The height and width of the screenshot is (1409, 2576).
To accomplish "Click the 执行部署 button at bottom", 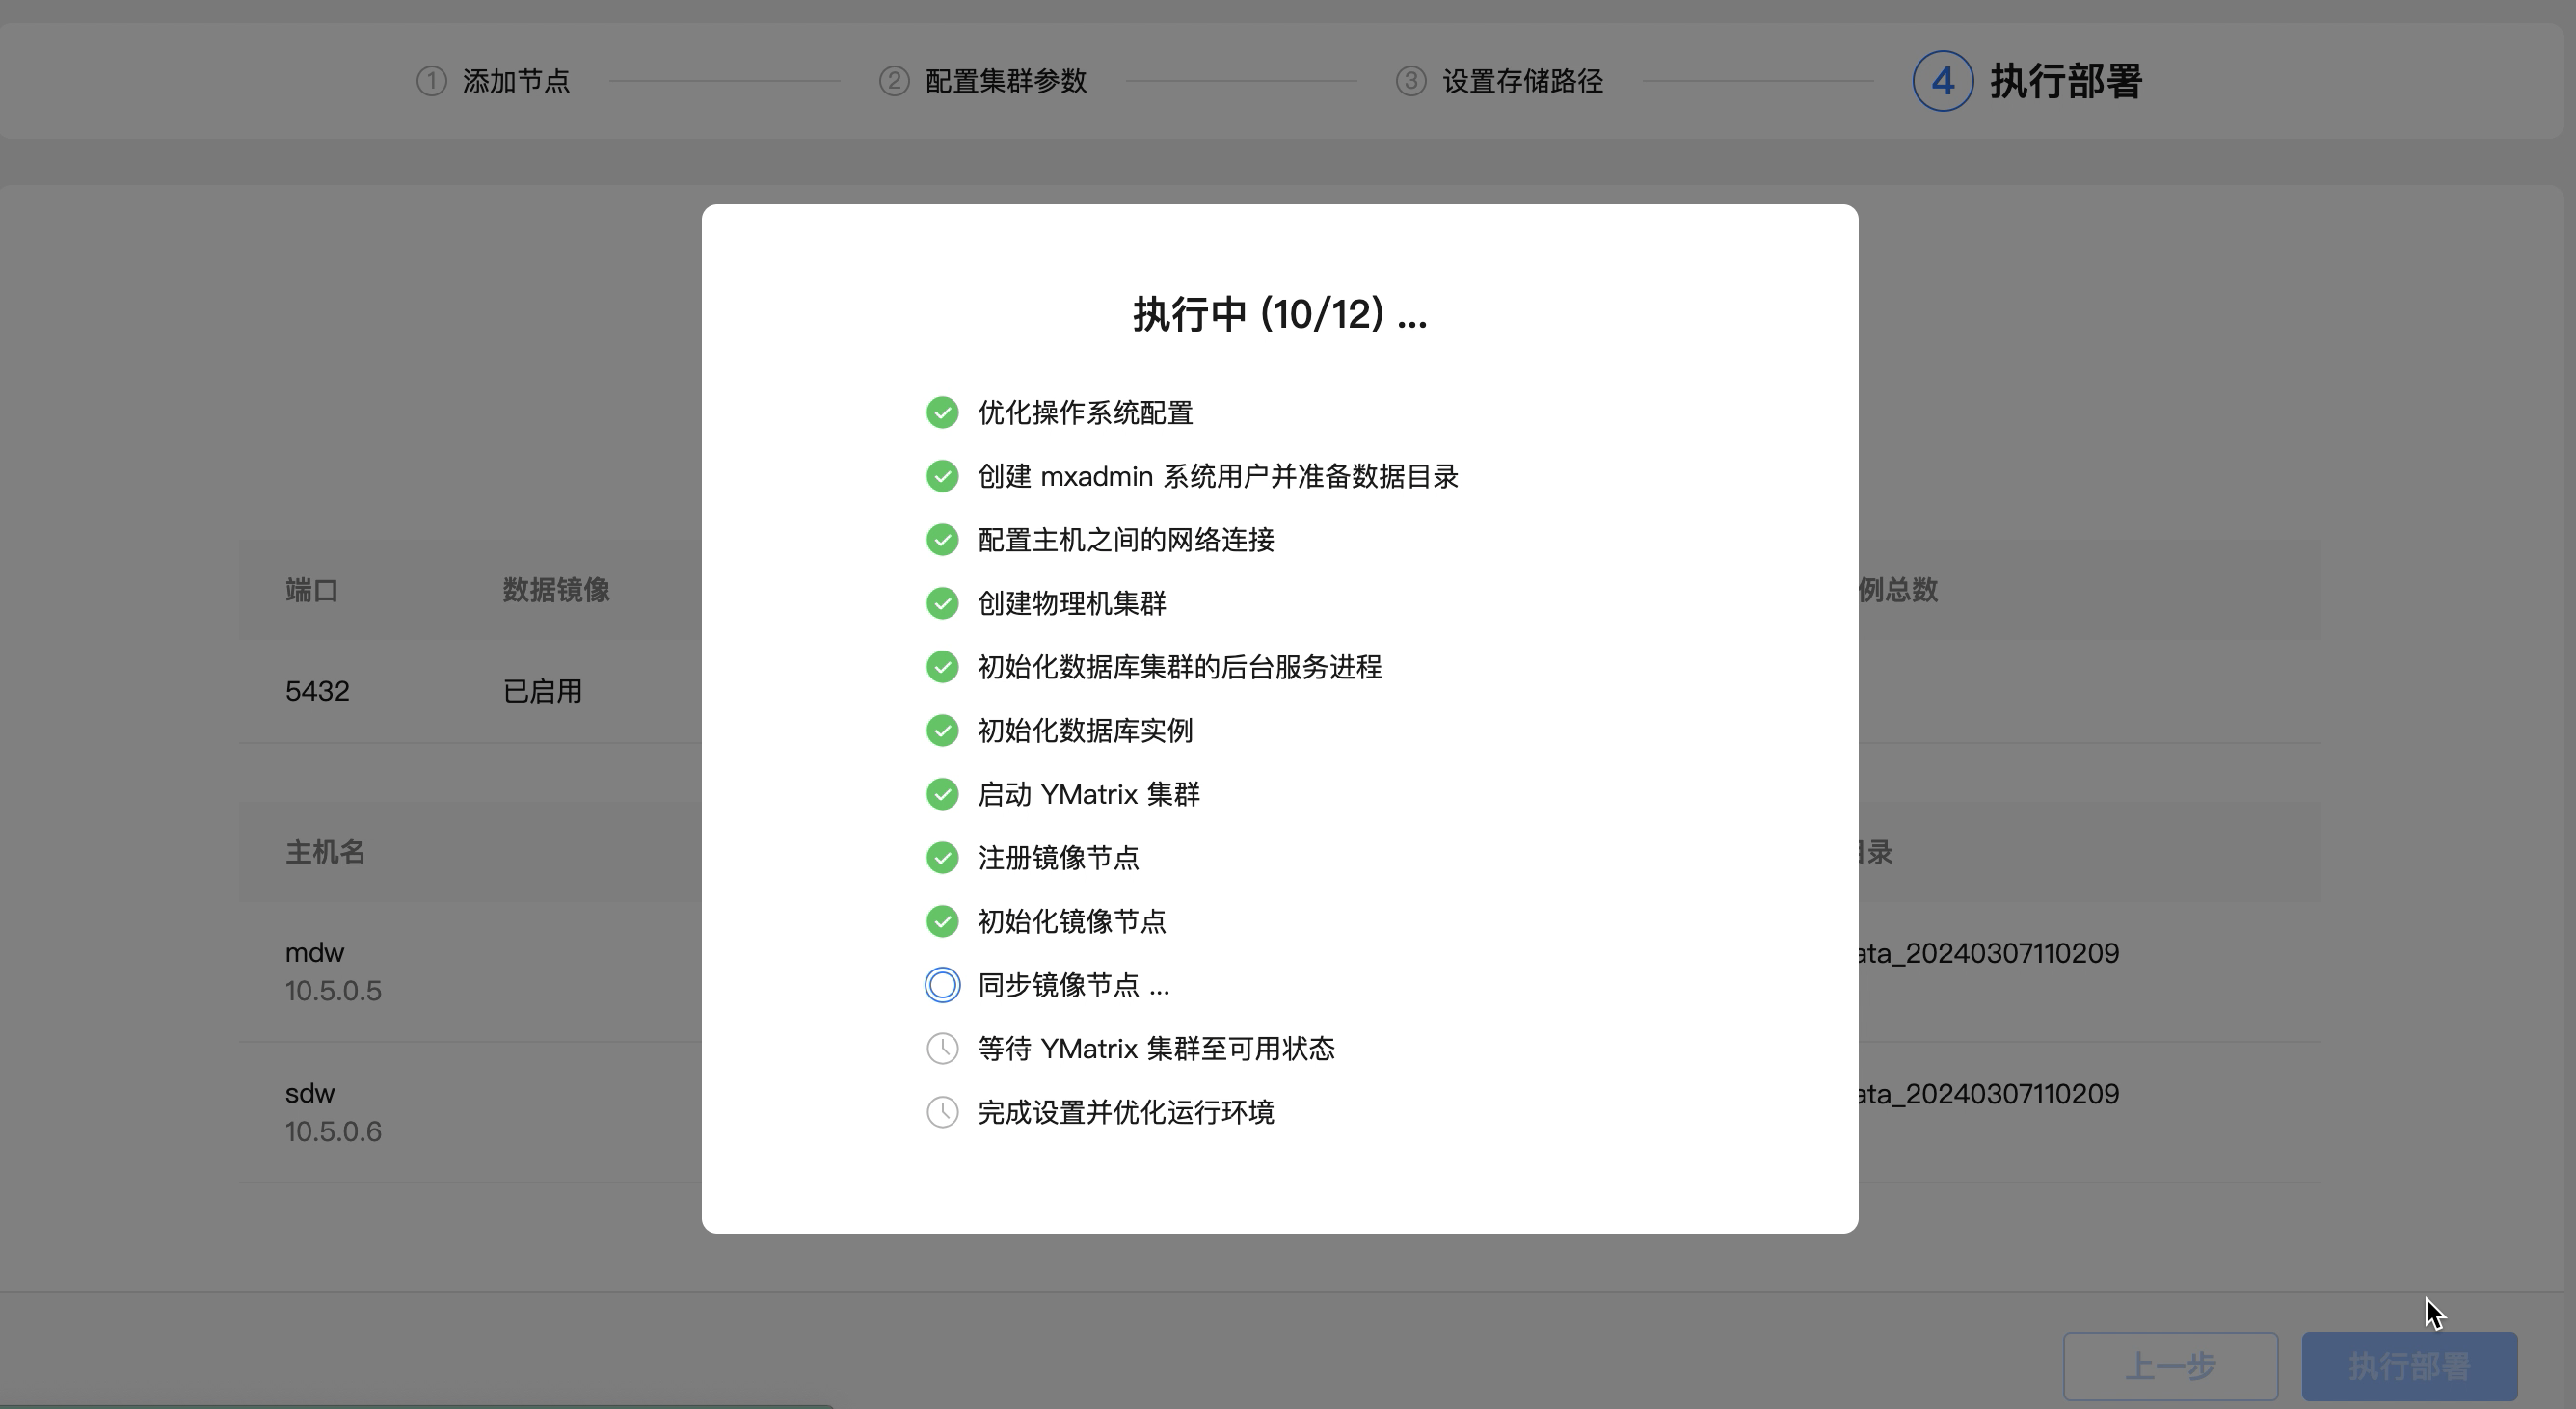I will coord(2410,1366).
